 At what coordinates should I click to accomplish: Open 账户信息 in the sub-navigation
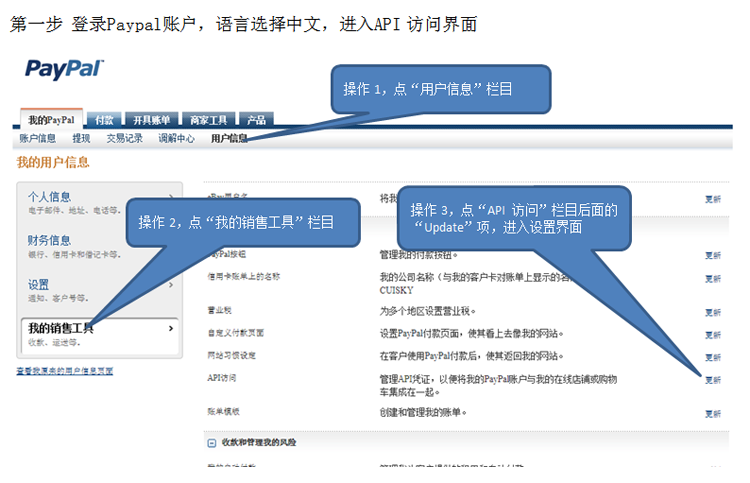37,139
